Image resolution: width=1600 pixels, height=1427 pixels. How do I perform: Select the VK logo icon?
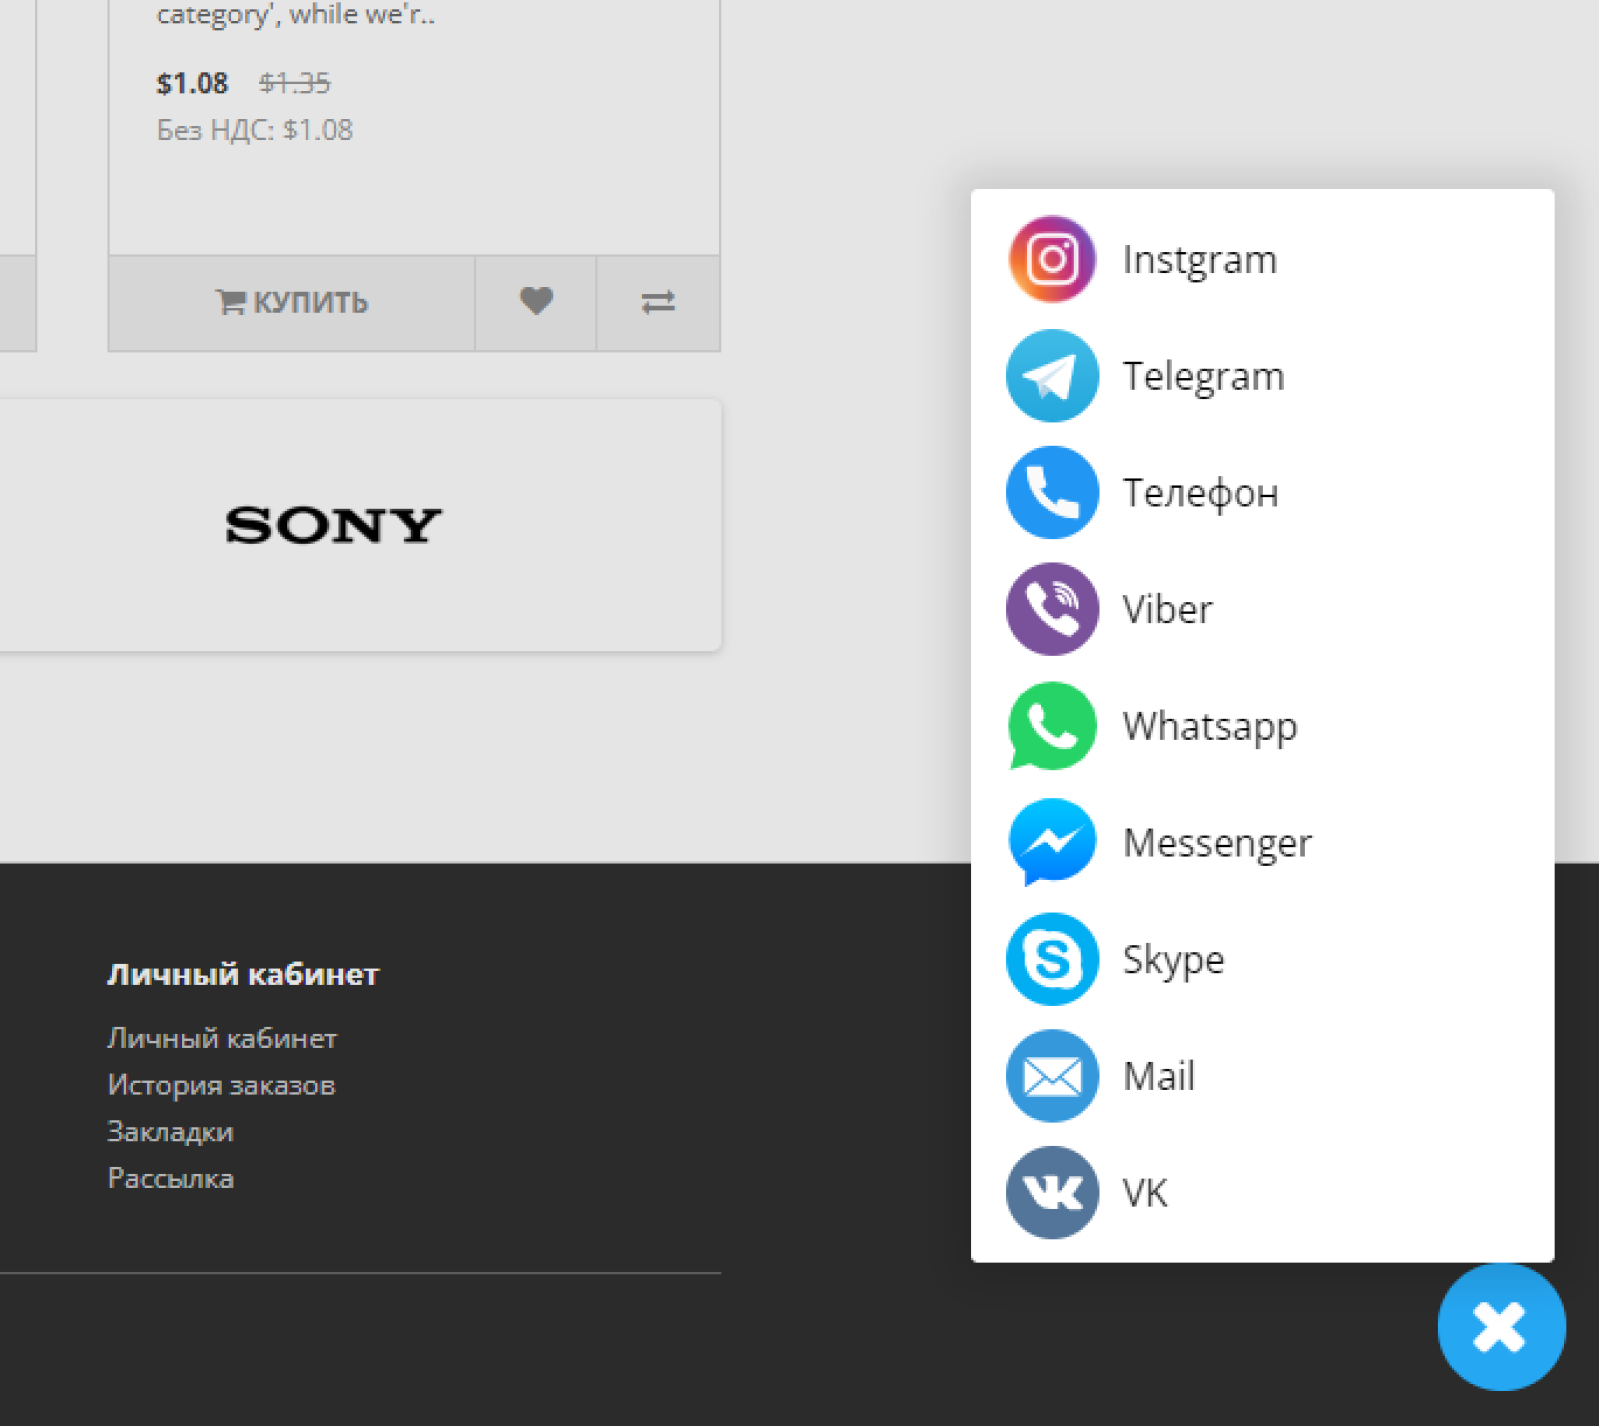pos(1052,1193)
